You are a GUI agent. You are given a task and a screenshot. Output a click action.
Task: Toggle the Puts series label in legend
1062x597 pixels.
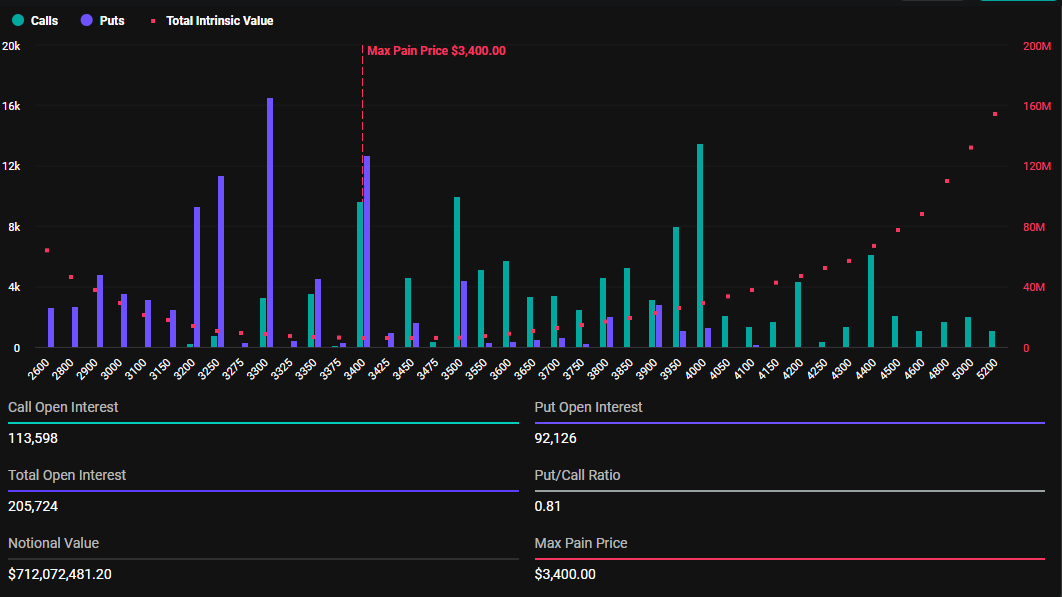pos(112,20)
